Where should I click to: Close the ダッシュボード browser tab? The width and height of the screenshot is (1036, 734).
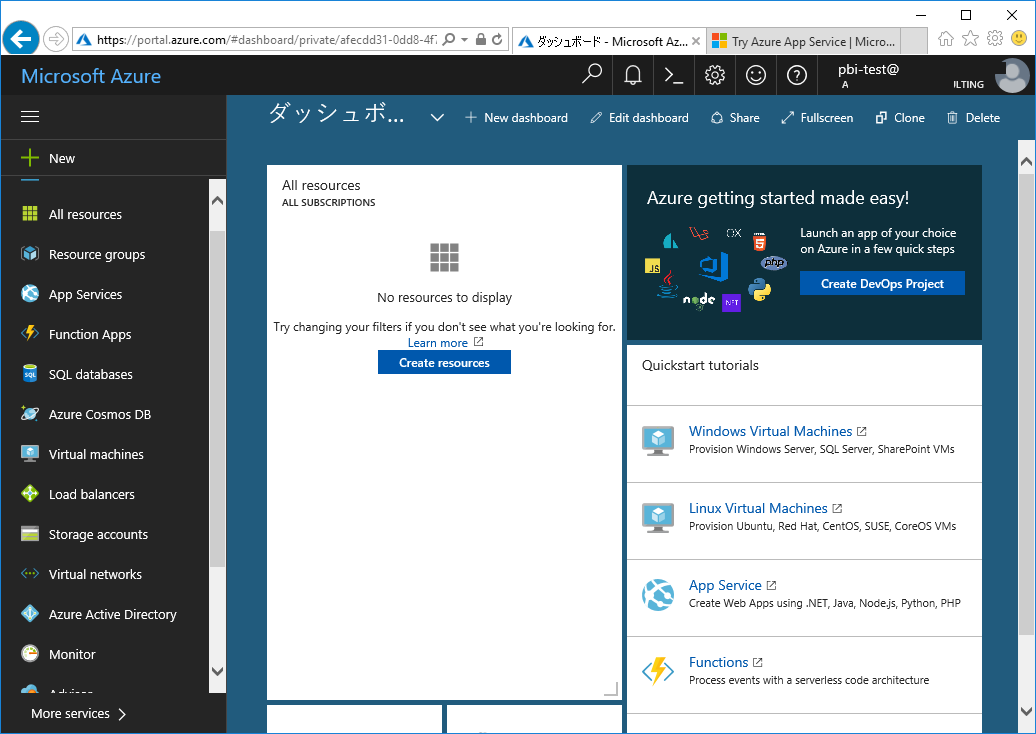coord(696,42)
